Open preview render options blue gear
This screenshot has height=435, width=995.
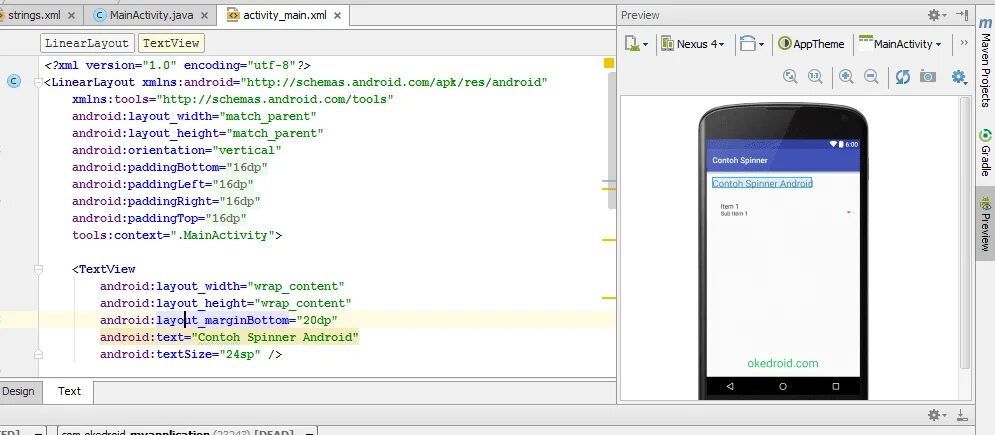pos(959,77)
